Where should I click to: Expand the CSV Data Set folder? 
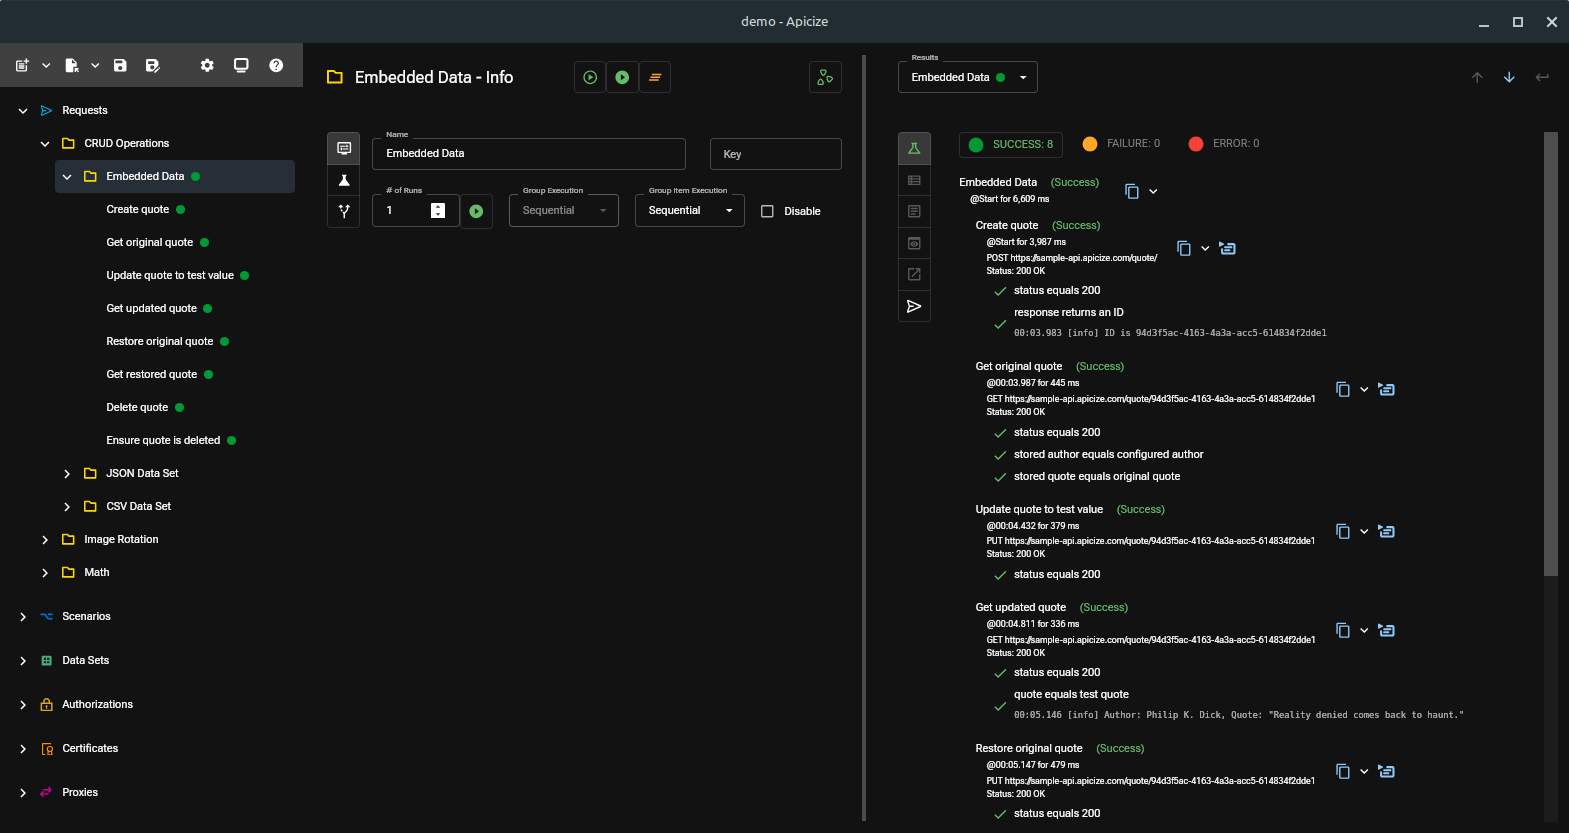click(x=67, y=507)
